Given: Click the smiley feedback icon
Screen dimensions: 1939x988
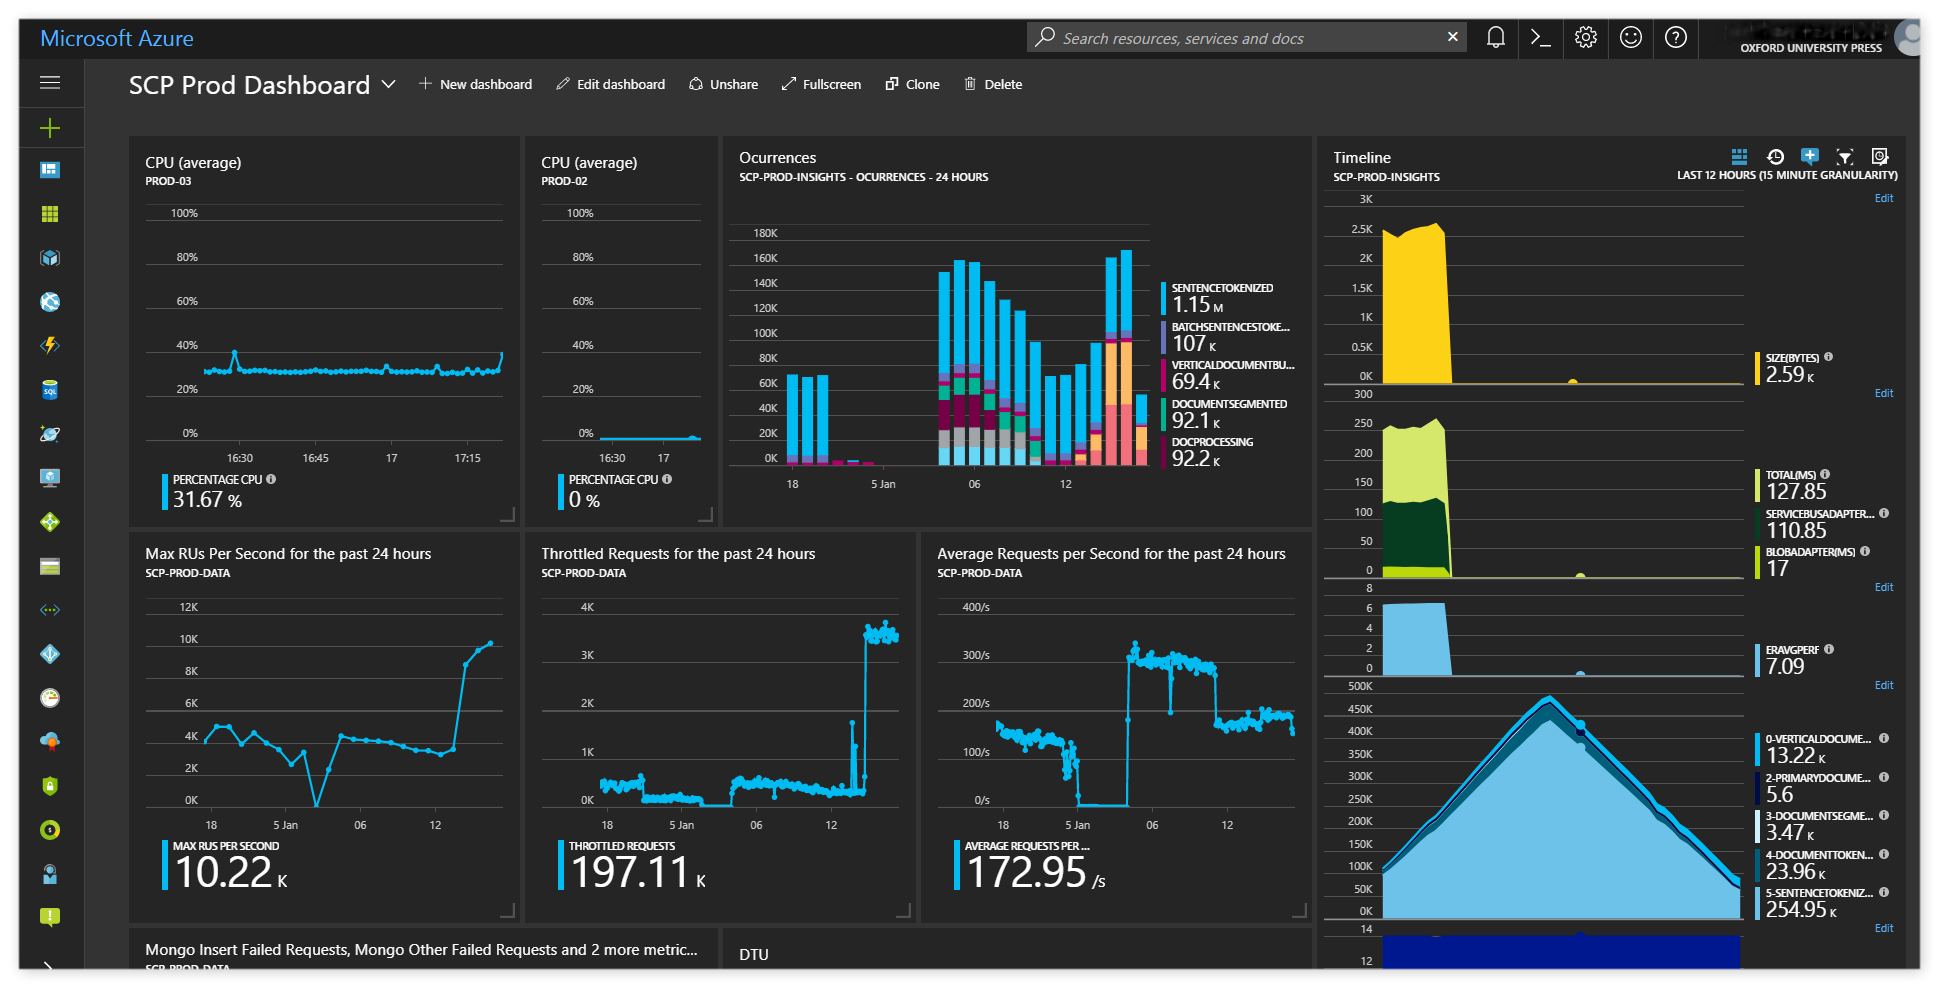Looking at the screenshot, I should 1631,38.
